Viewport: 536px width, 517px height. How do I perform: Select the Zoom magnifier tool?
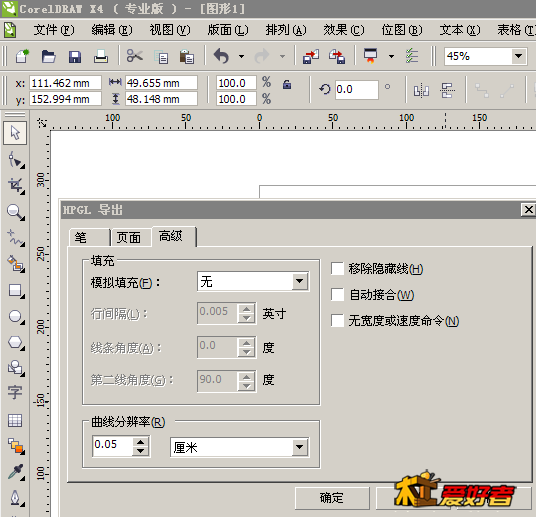pyautogui.click(x=15, y=212)
